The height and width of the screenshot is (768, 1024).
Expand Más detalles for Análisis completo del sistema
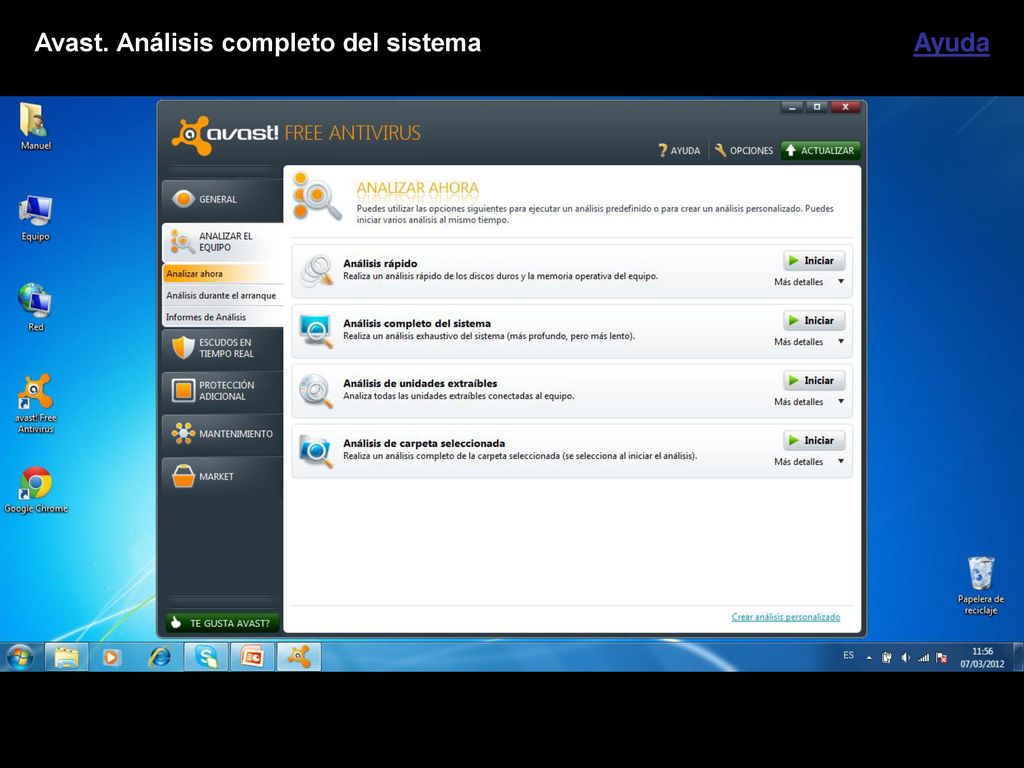(x=809, y=342)
